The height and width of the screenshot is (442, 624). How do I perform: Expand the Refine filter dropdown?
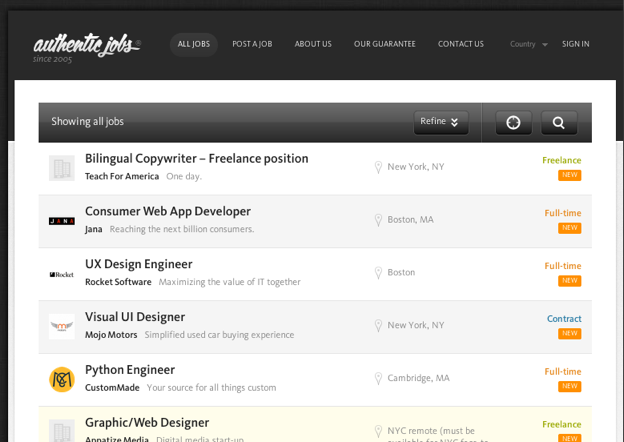point(440,122)
